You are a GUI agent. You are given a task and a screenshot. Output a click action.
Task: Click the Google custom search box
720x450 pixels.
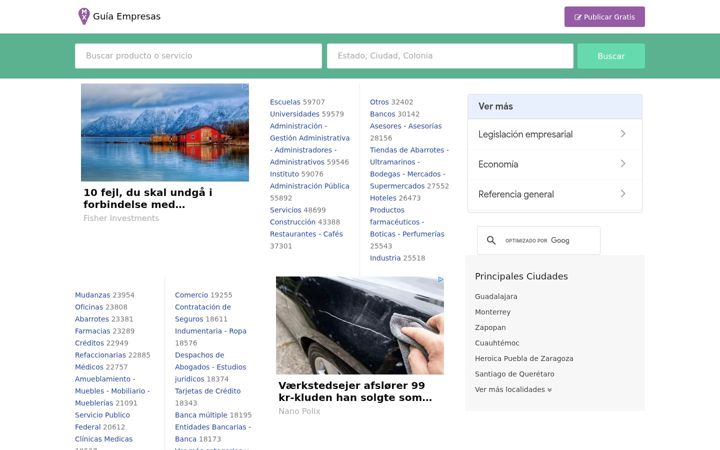tap(539, 240)
